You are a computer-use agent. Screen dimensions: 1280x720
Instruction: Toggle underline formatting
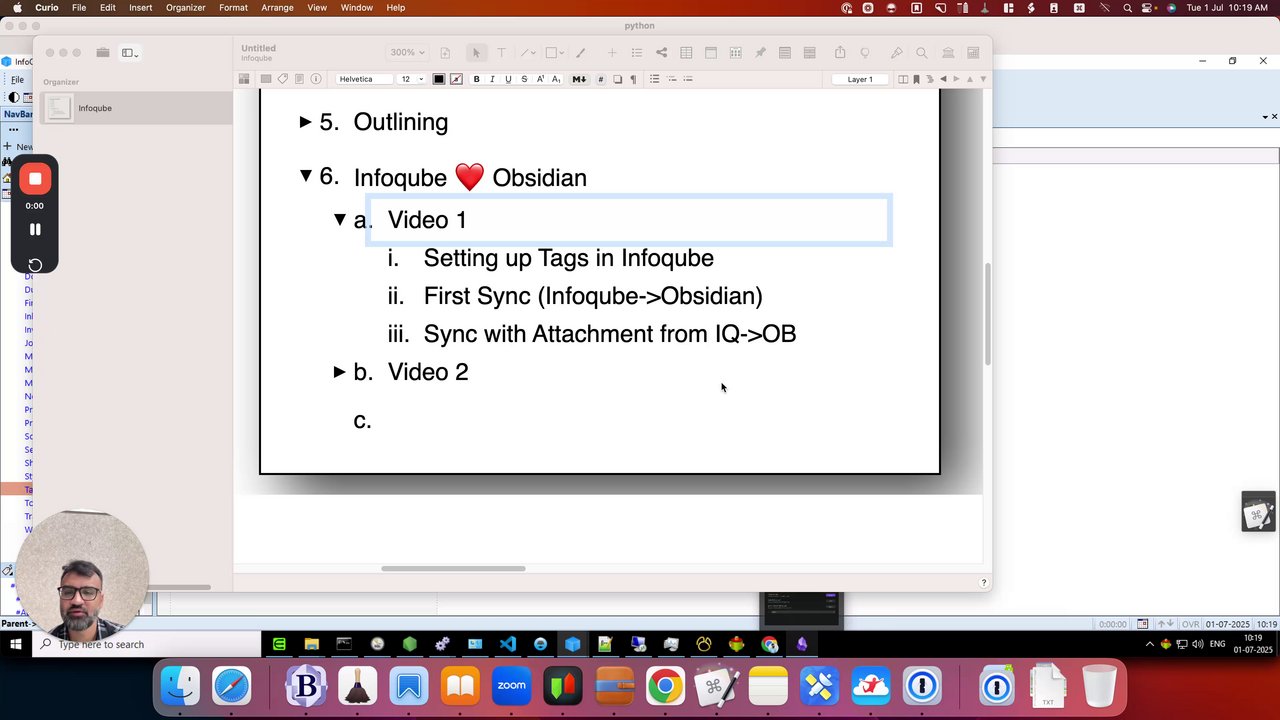[508, 79]
